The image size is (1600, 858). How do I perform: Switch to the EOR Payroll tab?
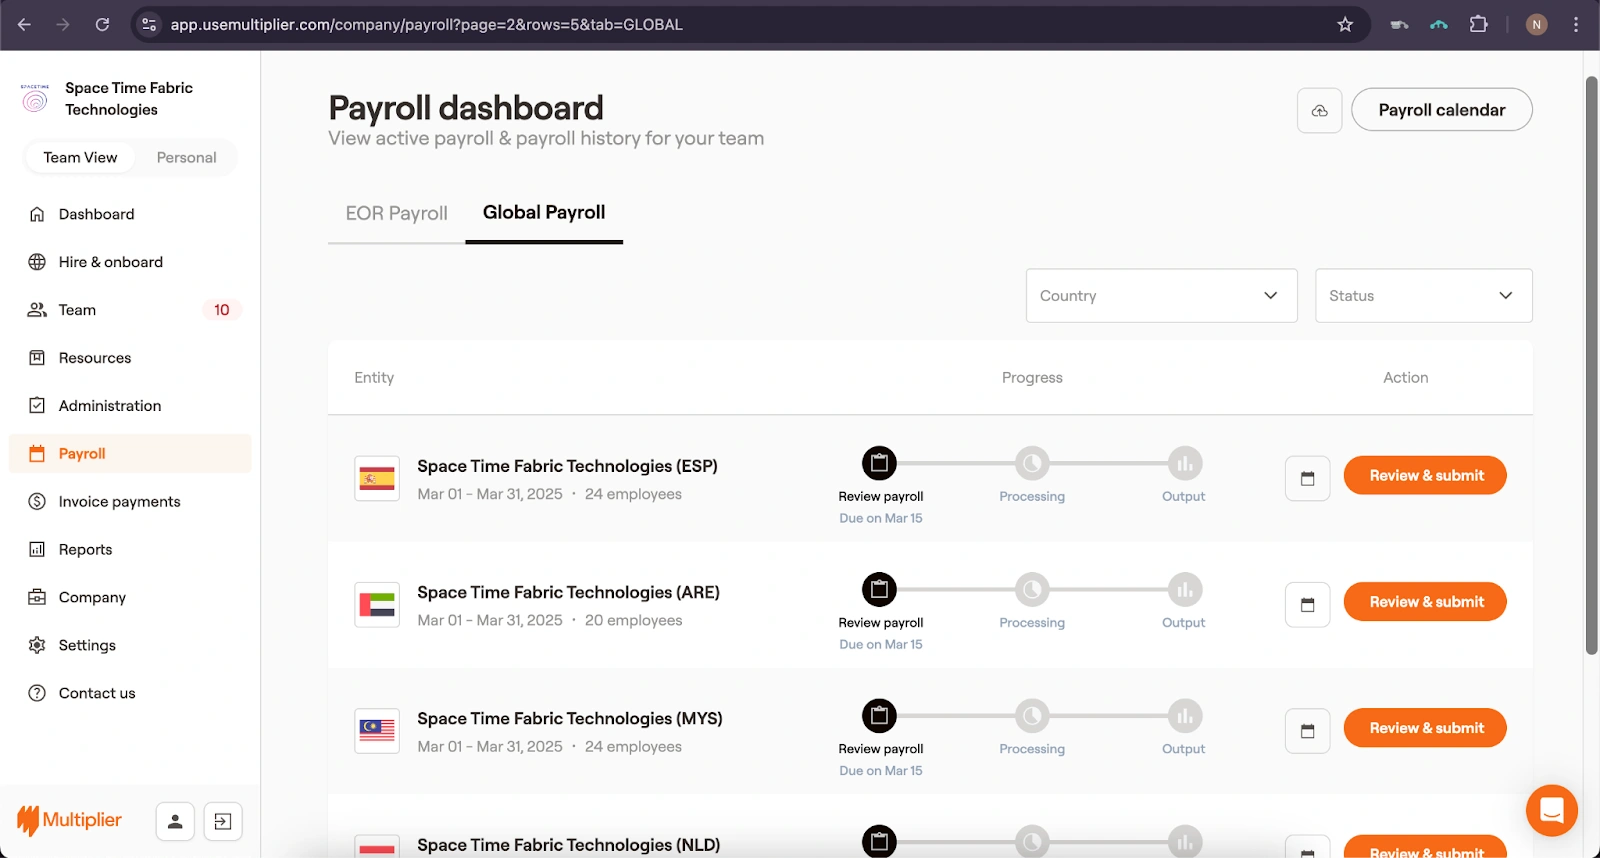click(x=397, y=213)
